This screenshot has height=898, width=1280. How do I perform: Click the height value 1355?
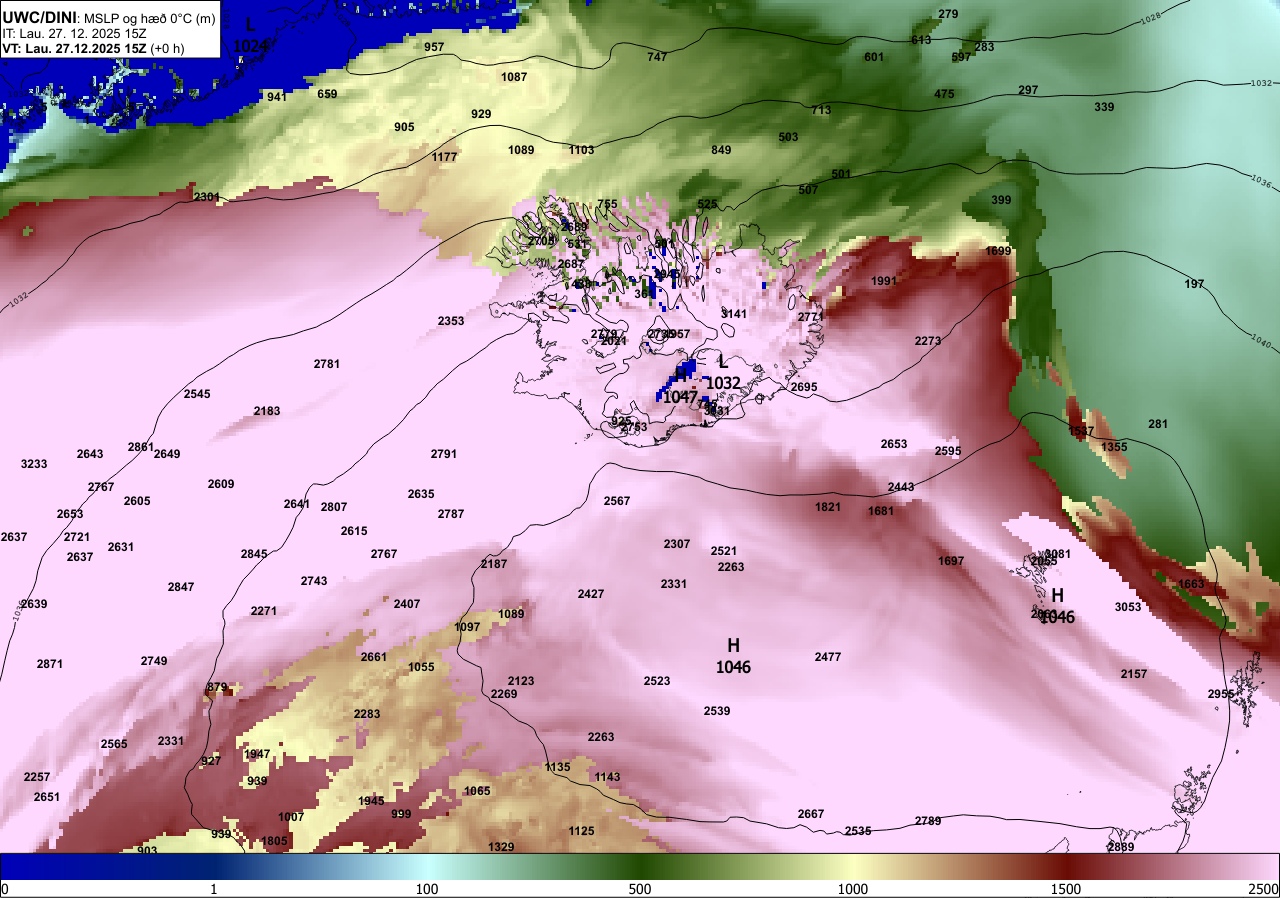(x=1114, y=447)
